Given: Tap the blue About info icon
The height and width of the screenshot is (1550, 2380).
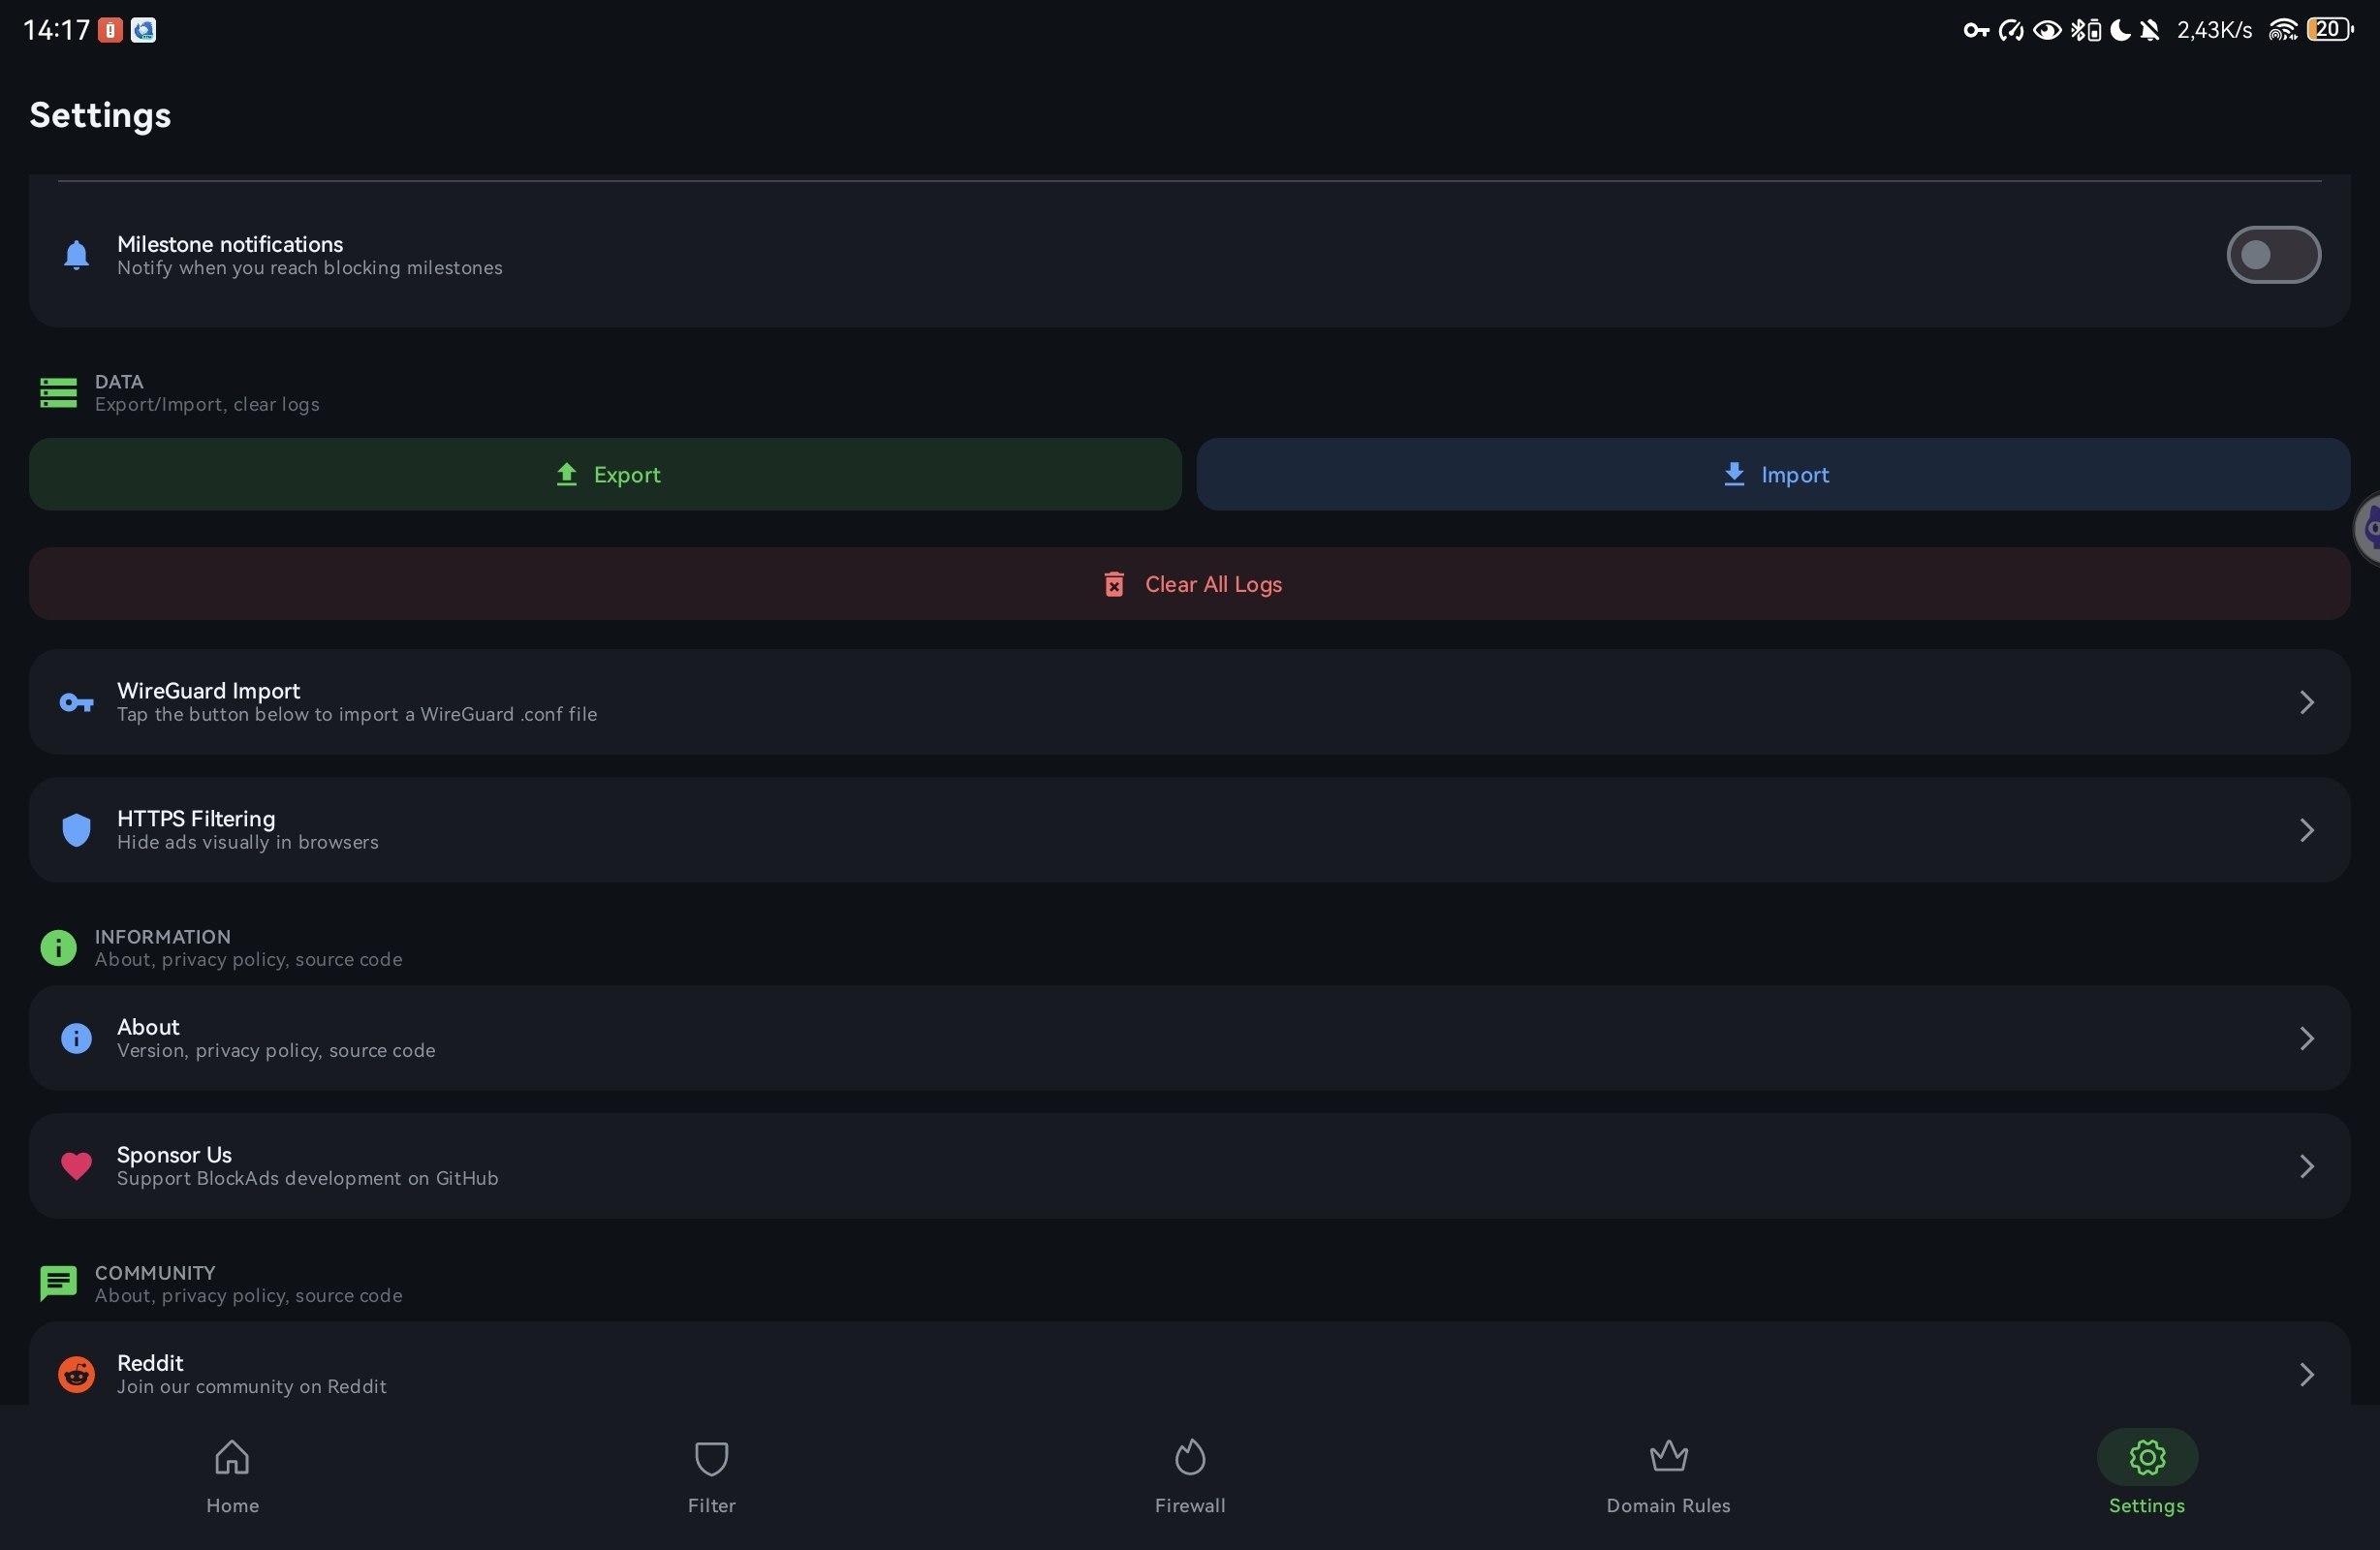Looking at the screenshot, I should 76,1038.
